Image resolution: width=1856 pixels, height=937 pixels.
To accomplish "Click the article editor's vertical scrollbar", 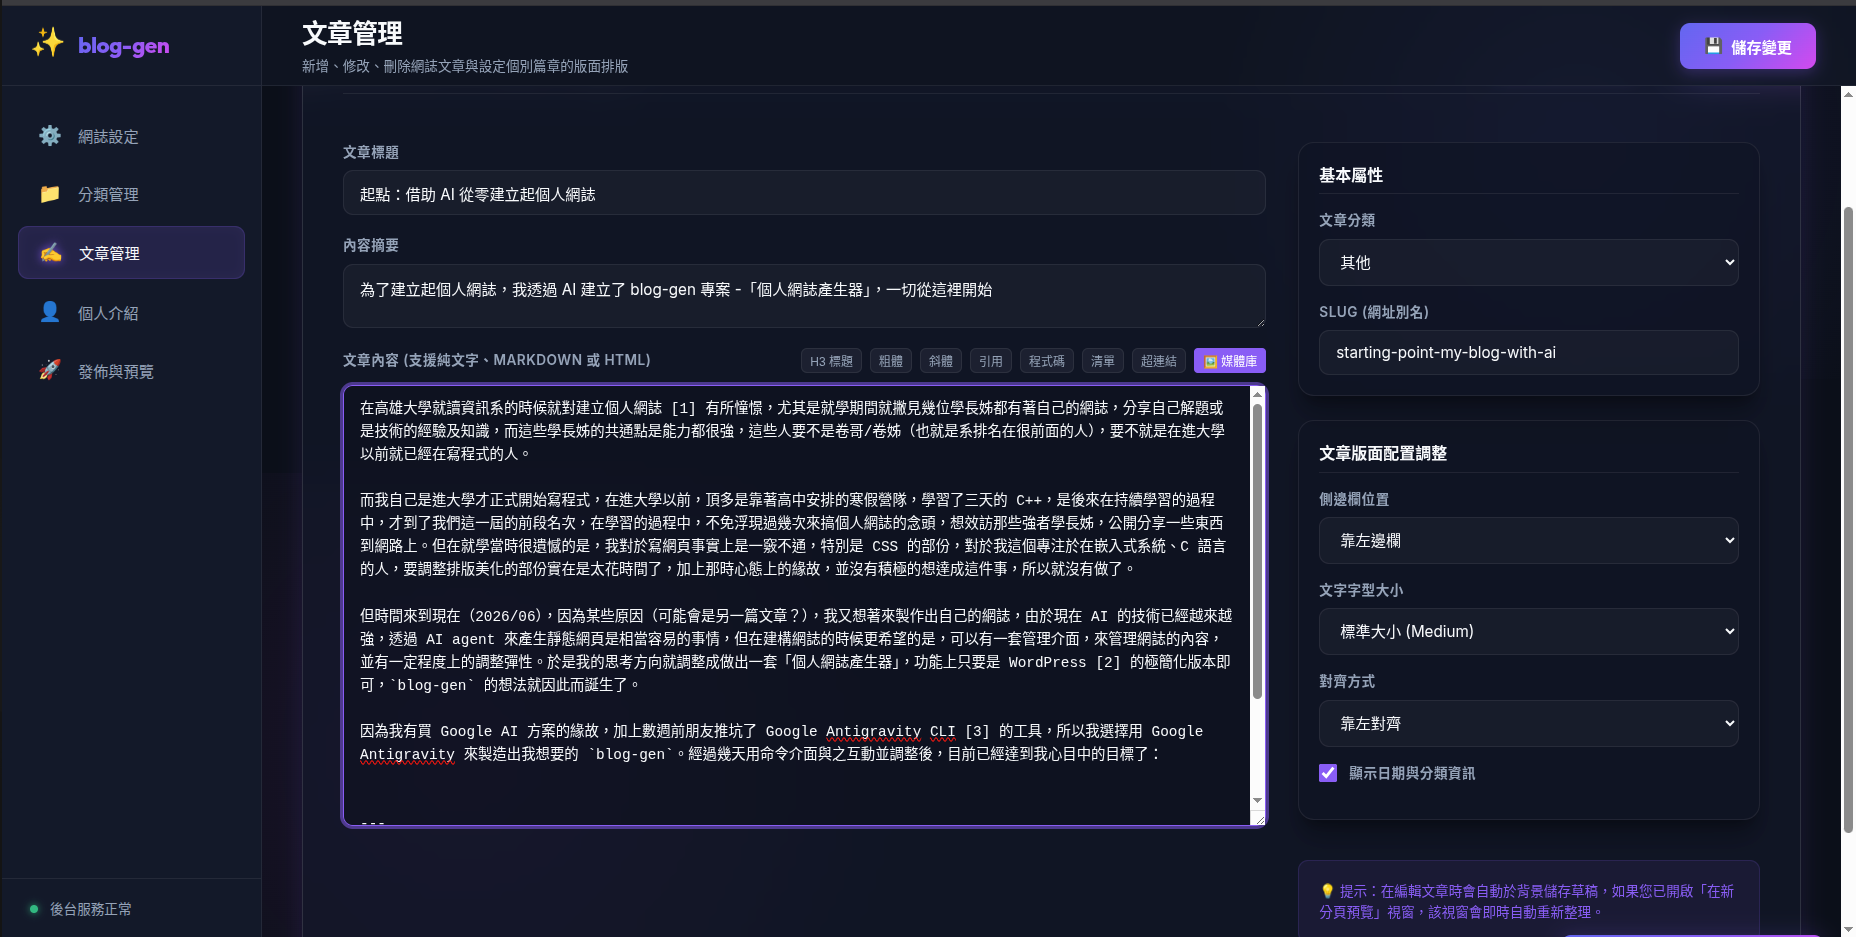I will [x=1257, y=551].
